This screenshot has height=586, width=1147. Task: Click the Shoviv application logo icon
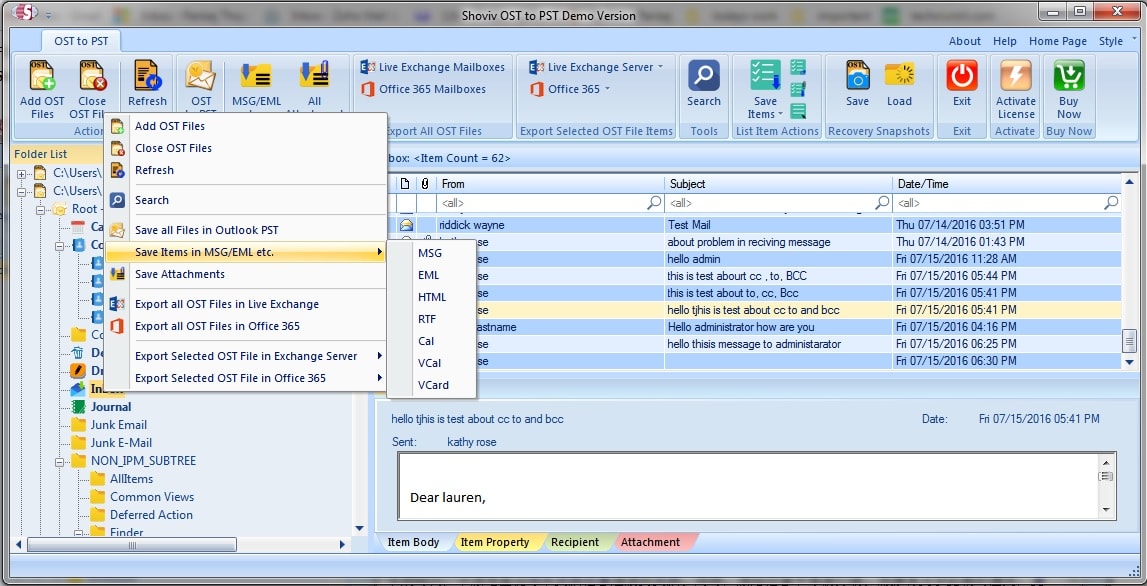click(x=23, y=12)
